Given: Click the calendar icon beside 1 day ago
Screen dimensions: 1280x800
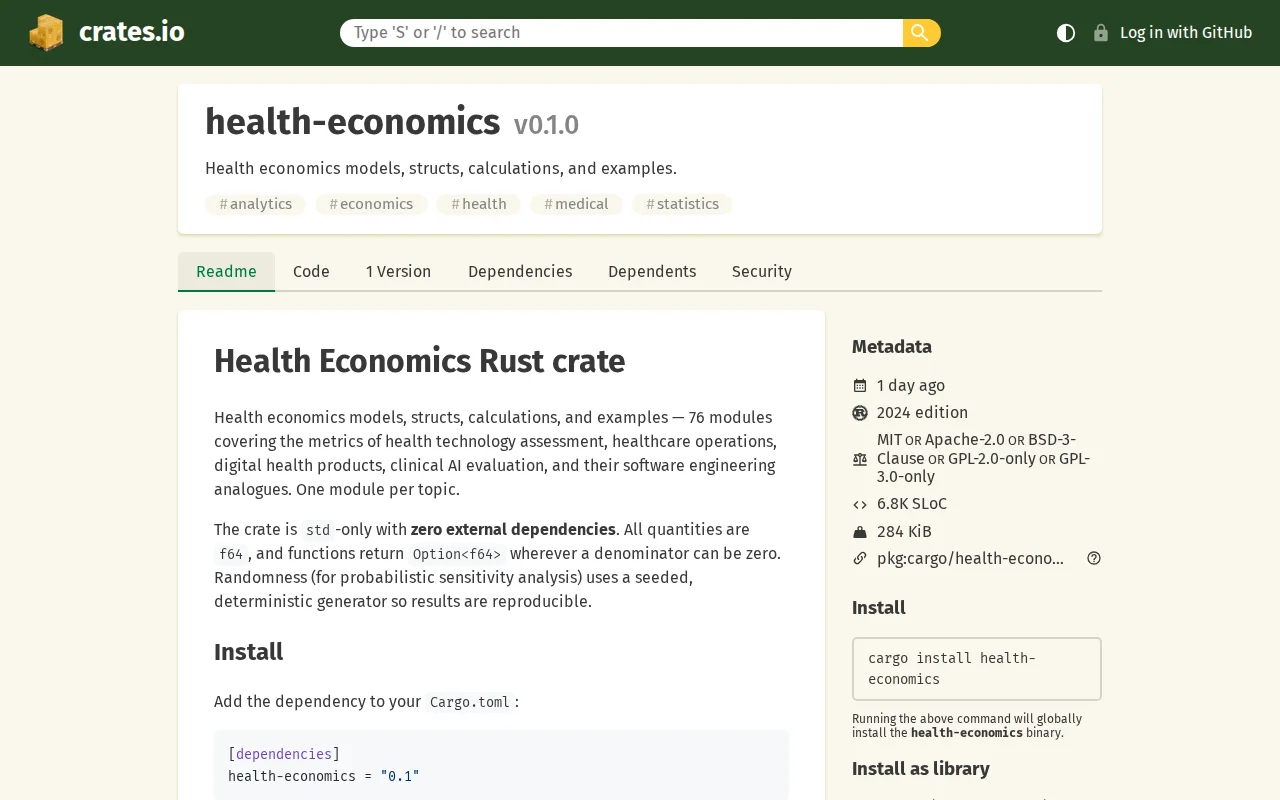Looking at the screenshot, I should pos(860,386).
